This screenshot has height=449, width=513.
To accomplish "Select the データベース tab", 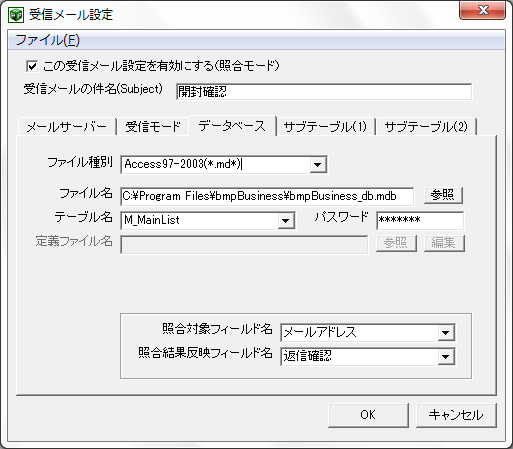I will [232, 126].
